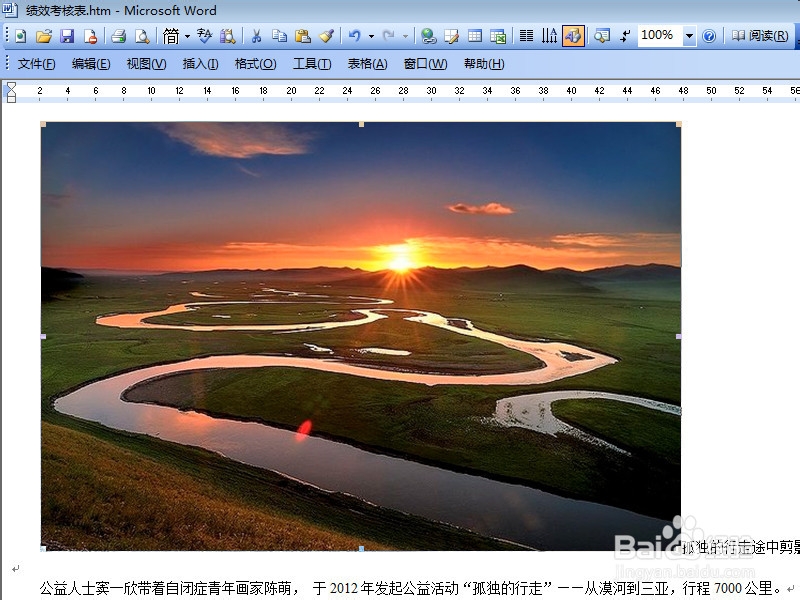Open Word Help question mark icon

pos(709,36)
